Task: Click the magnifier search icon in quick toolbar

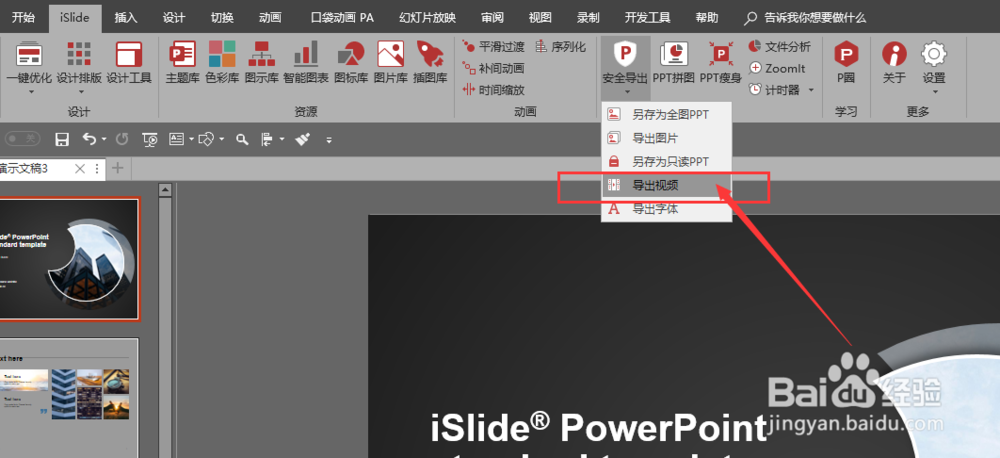Action: click(x=242, y=139)
